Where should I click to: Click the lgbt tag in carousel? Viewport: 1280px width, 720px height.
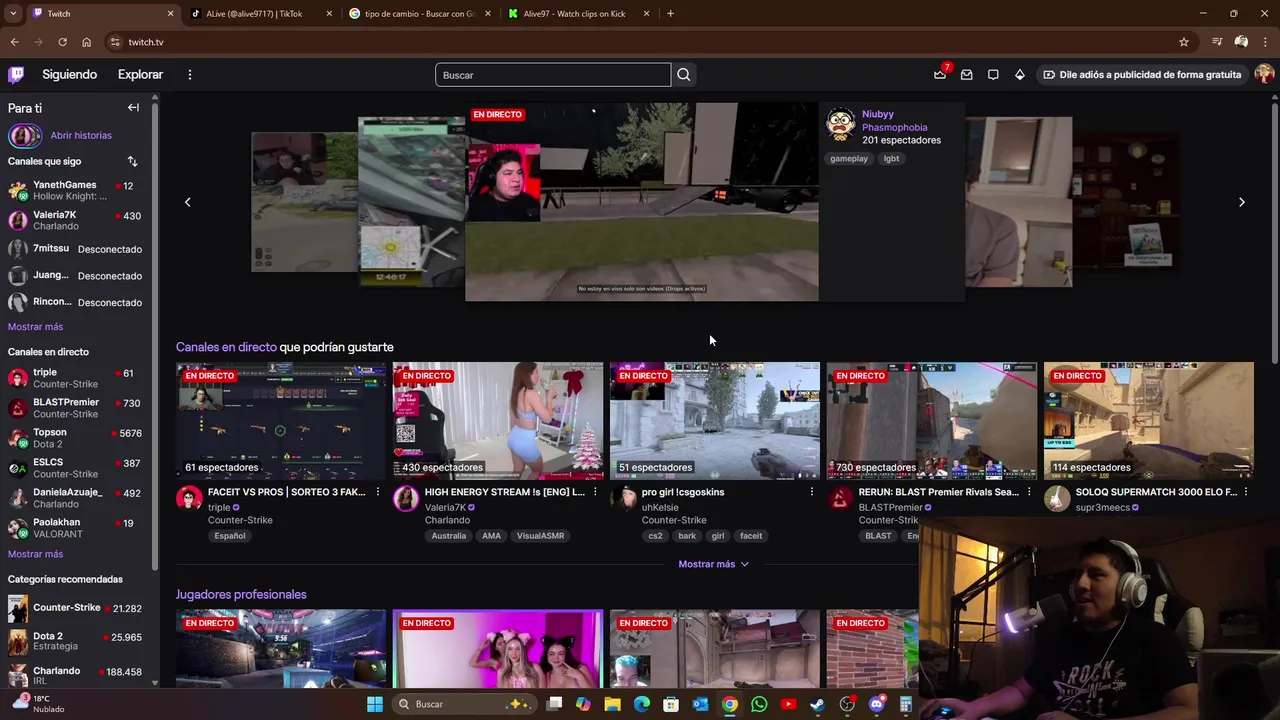pyautogui.click(x=891, y=158)
